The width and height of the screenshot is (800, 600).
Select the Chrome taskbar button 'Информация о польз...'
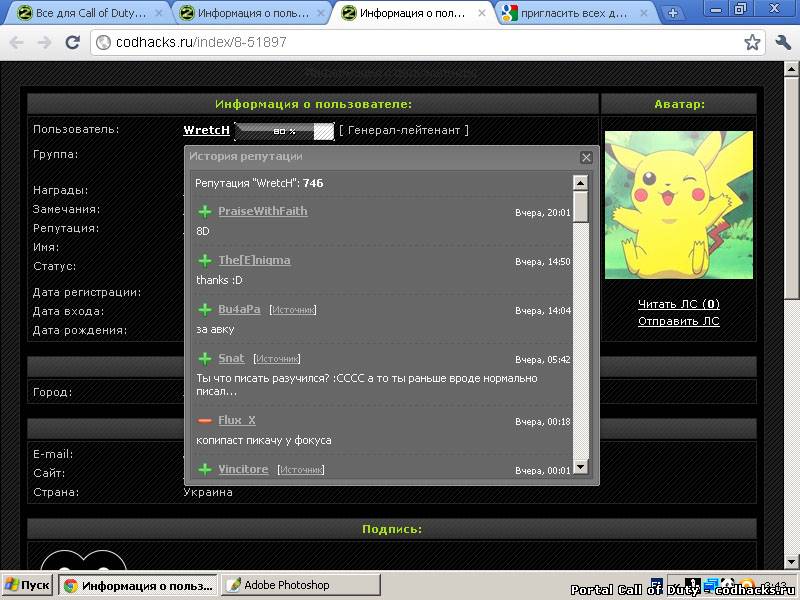point(139,585)
